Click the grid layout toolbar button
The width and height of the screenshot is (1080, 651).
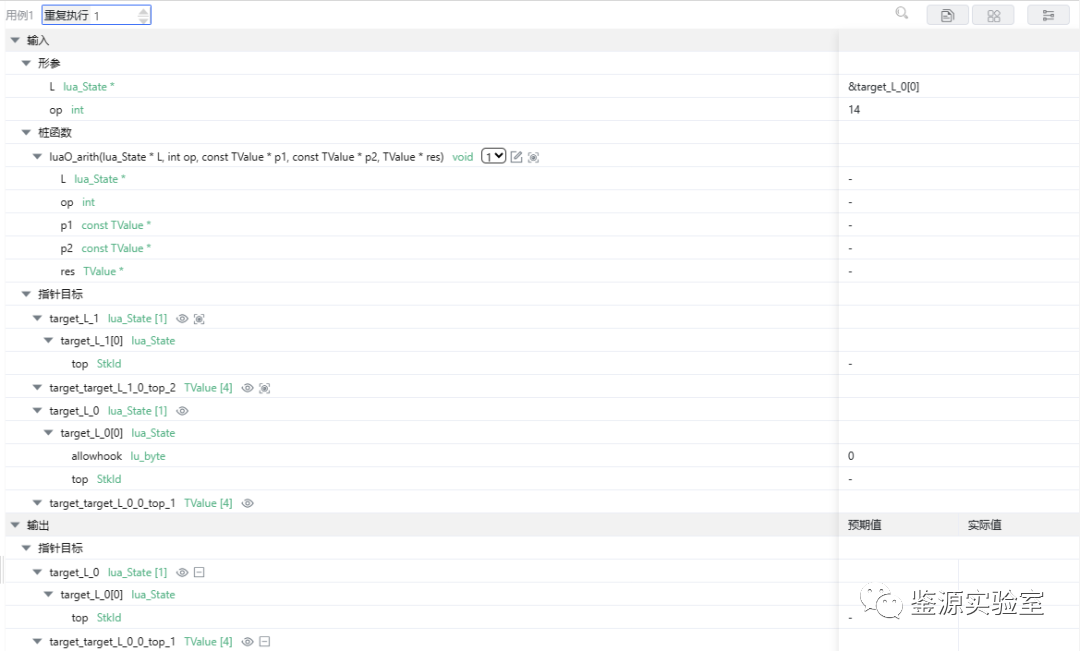(x=993, y=16)
